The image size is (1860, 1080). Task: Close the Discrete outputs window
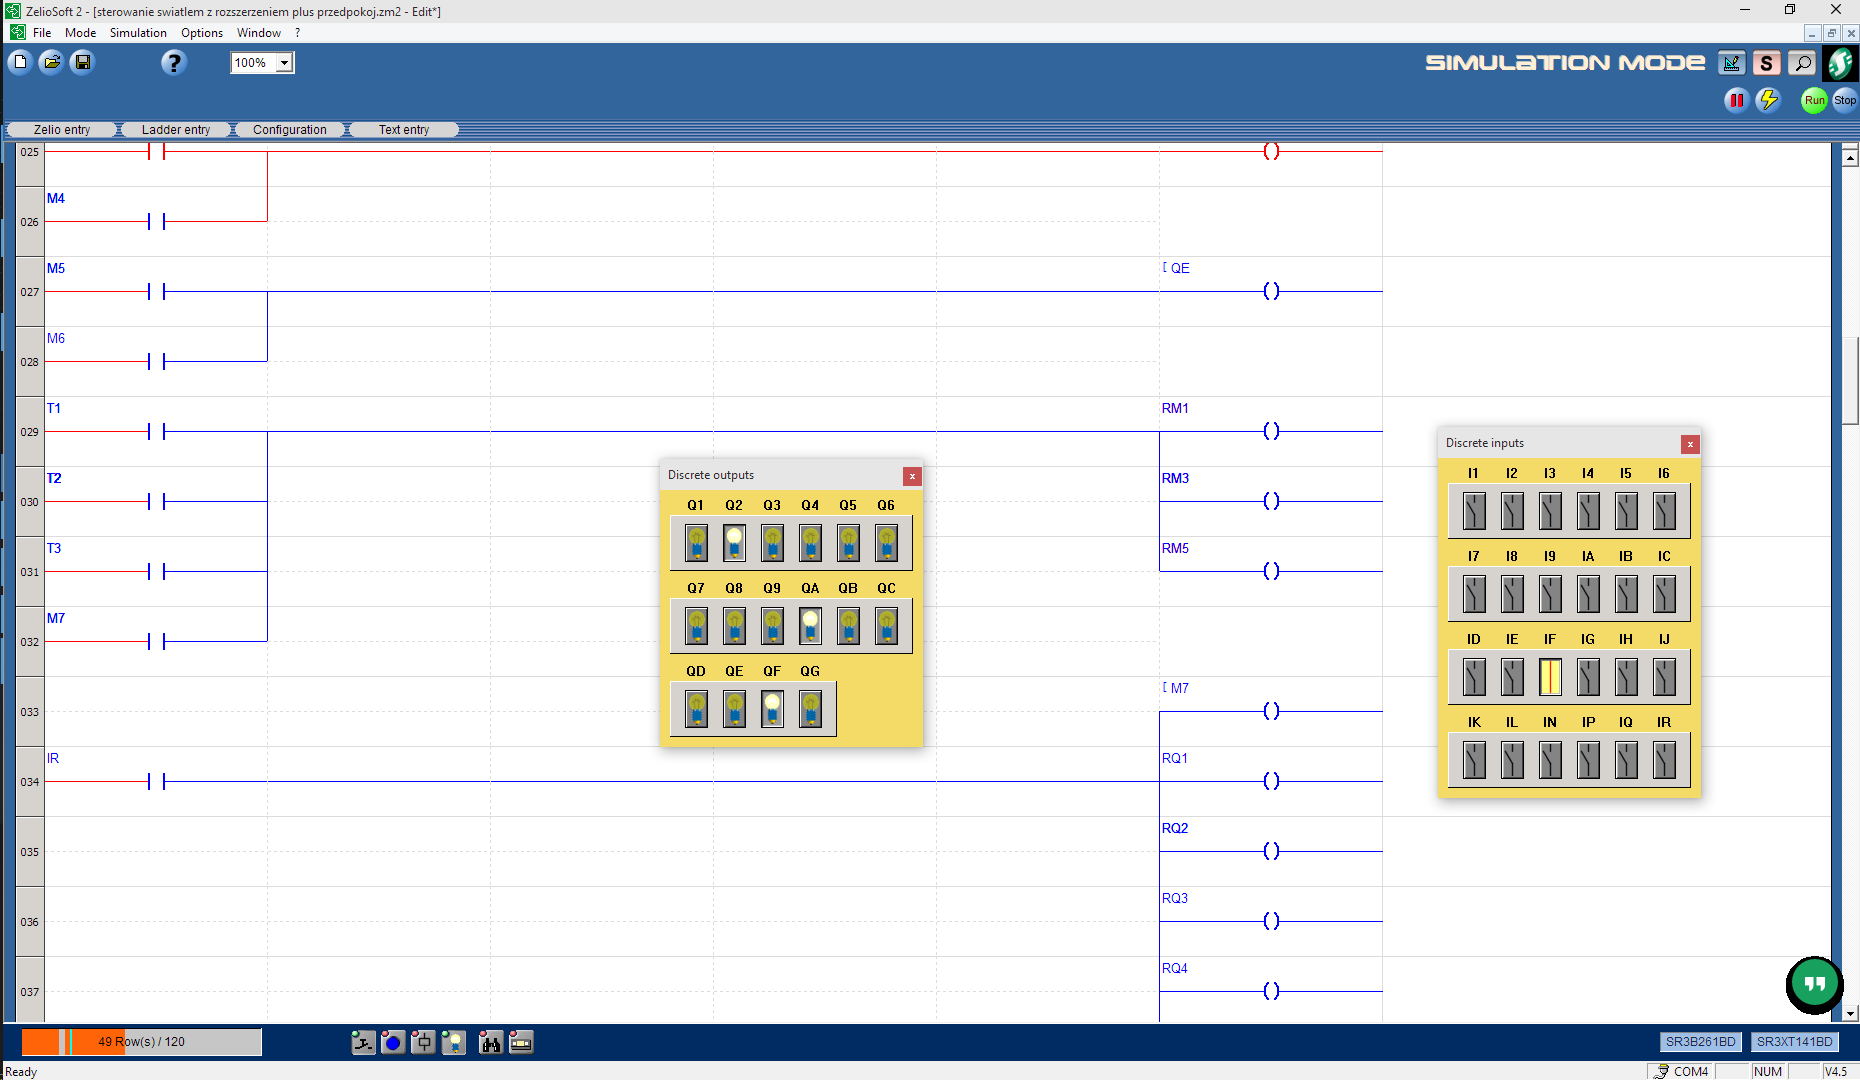tap(912, 476)
